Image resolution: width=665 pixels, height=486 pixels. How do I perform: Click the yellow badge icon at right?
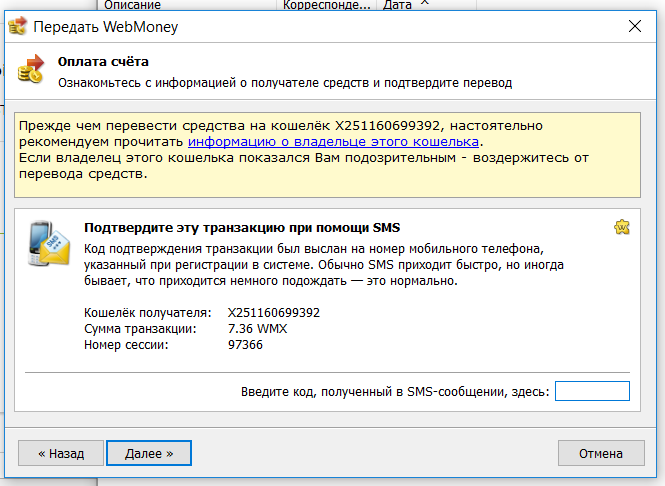tap(622, 228)
